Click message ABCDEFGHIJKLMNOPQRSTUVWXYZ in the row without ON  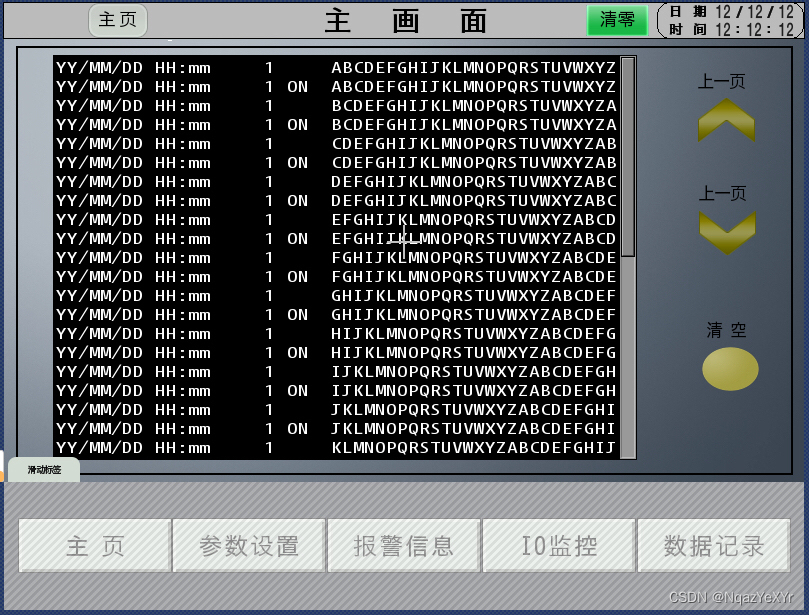click(474, 68)
